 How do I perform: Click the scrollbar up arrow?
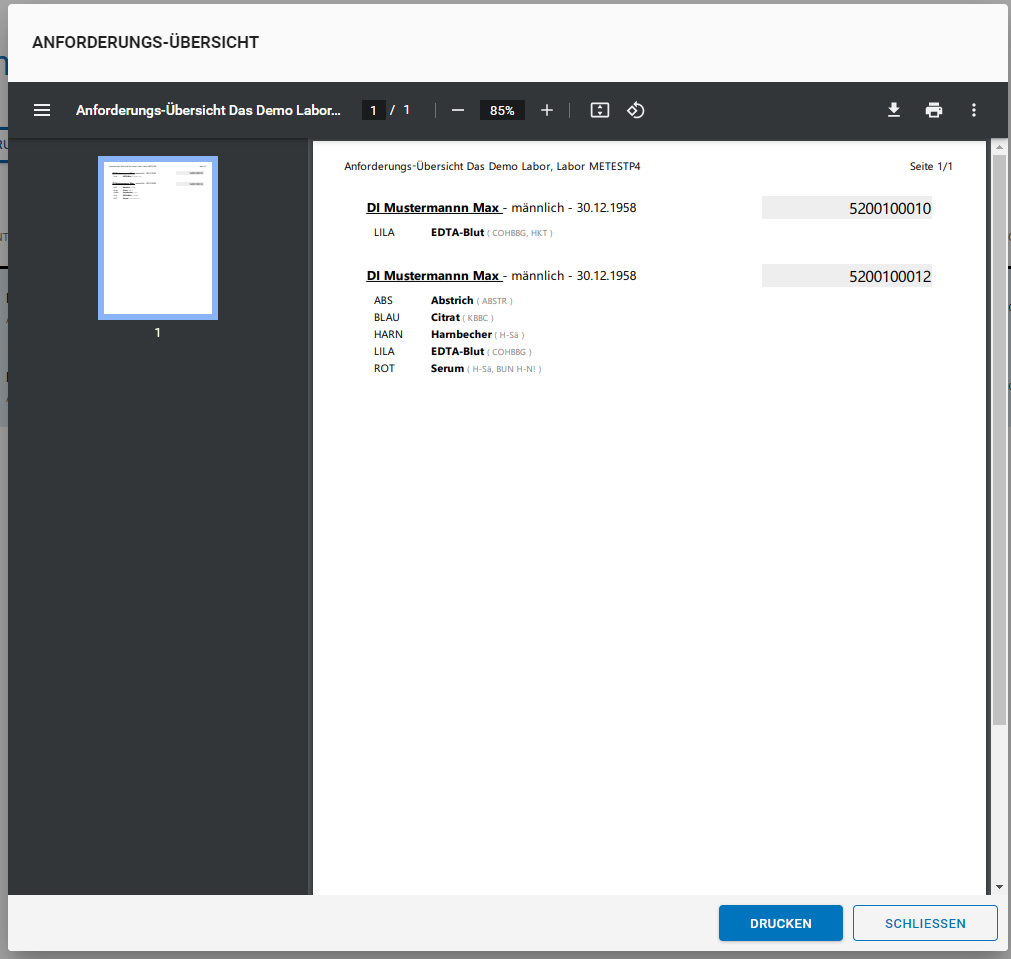[999, 148]
